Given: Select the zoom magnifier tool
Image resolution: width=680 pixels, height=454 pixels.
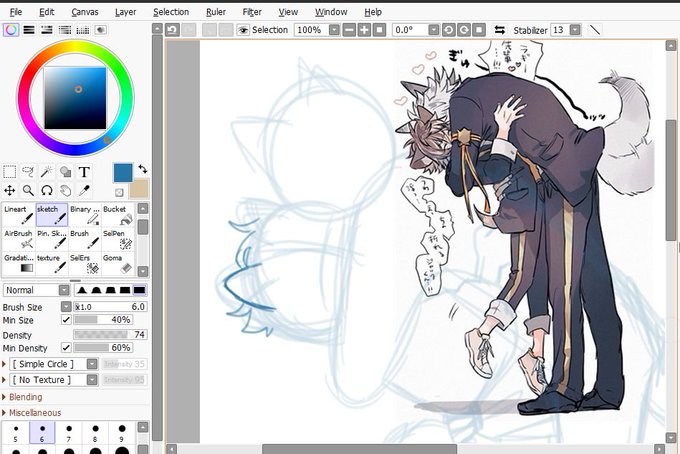Looking at the screenshot, I should pyautogui.click(x=28, y=190).
